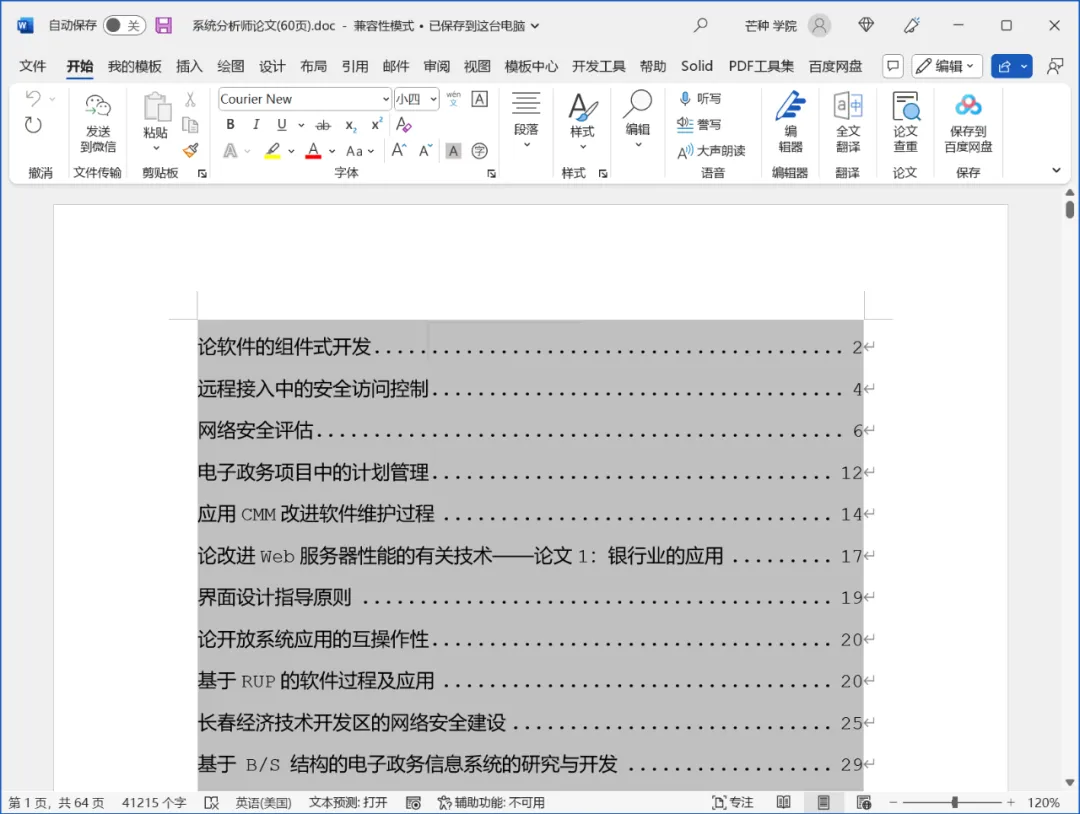Expand the font size dropdown
This screenshot has width=1080, height=814.
(432, 99)
